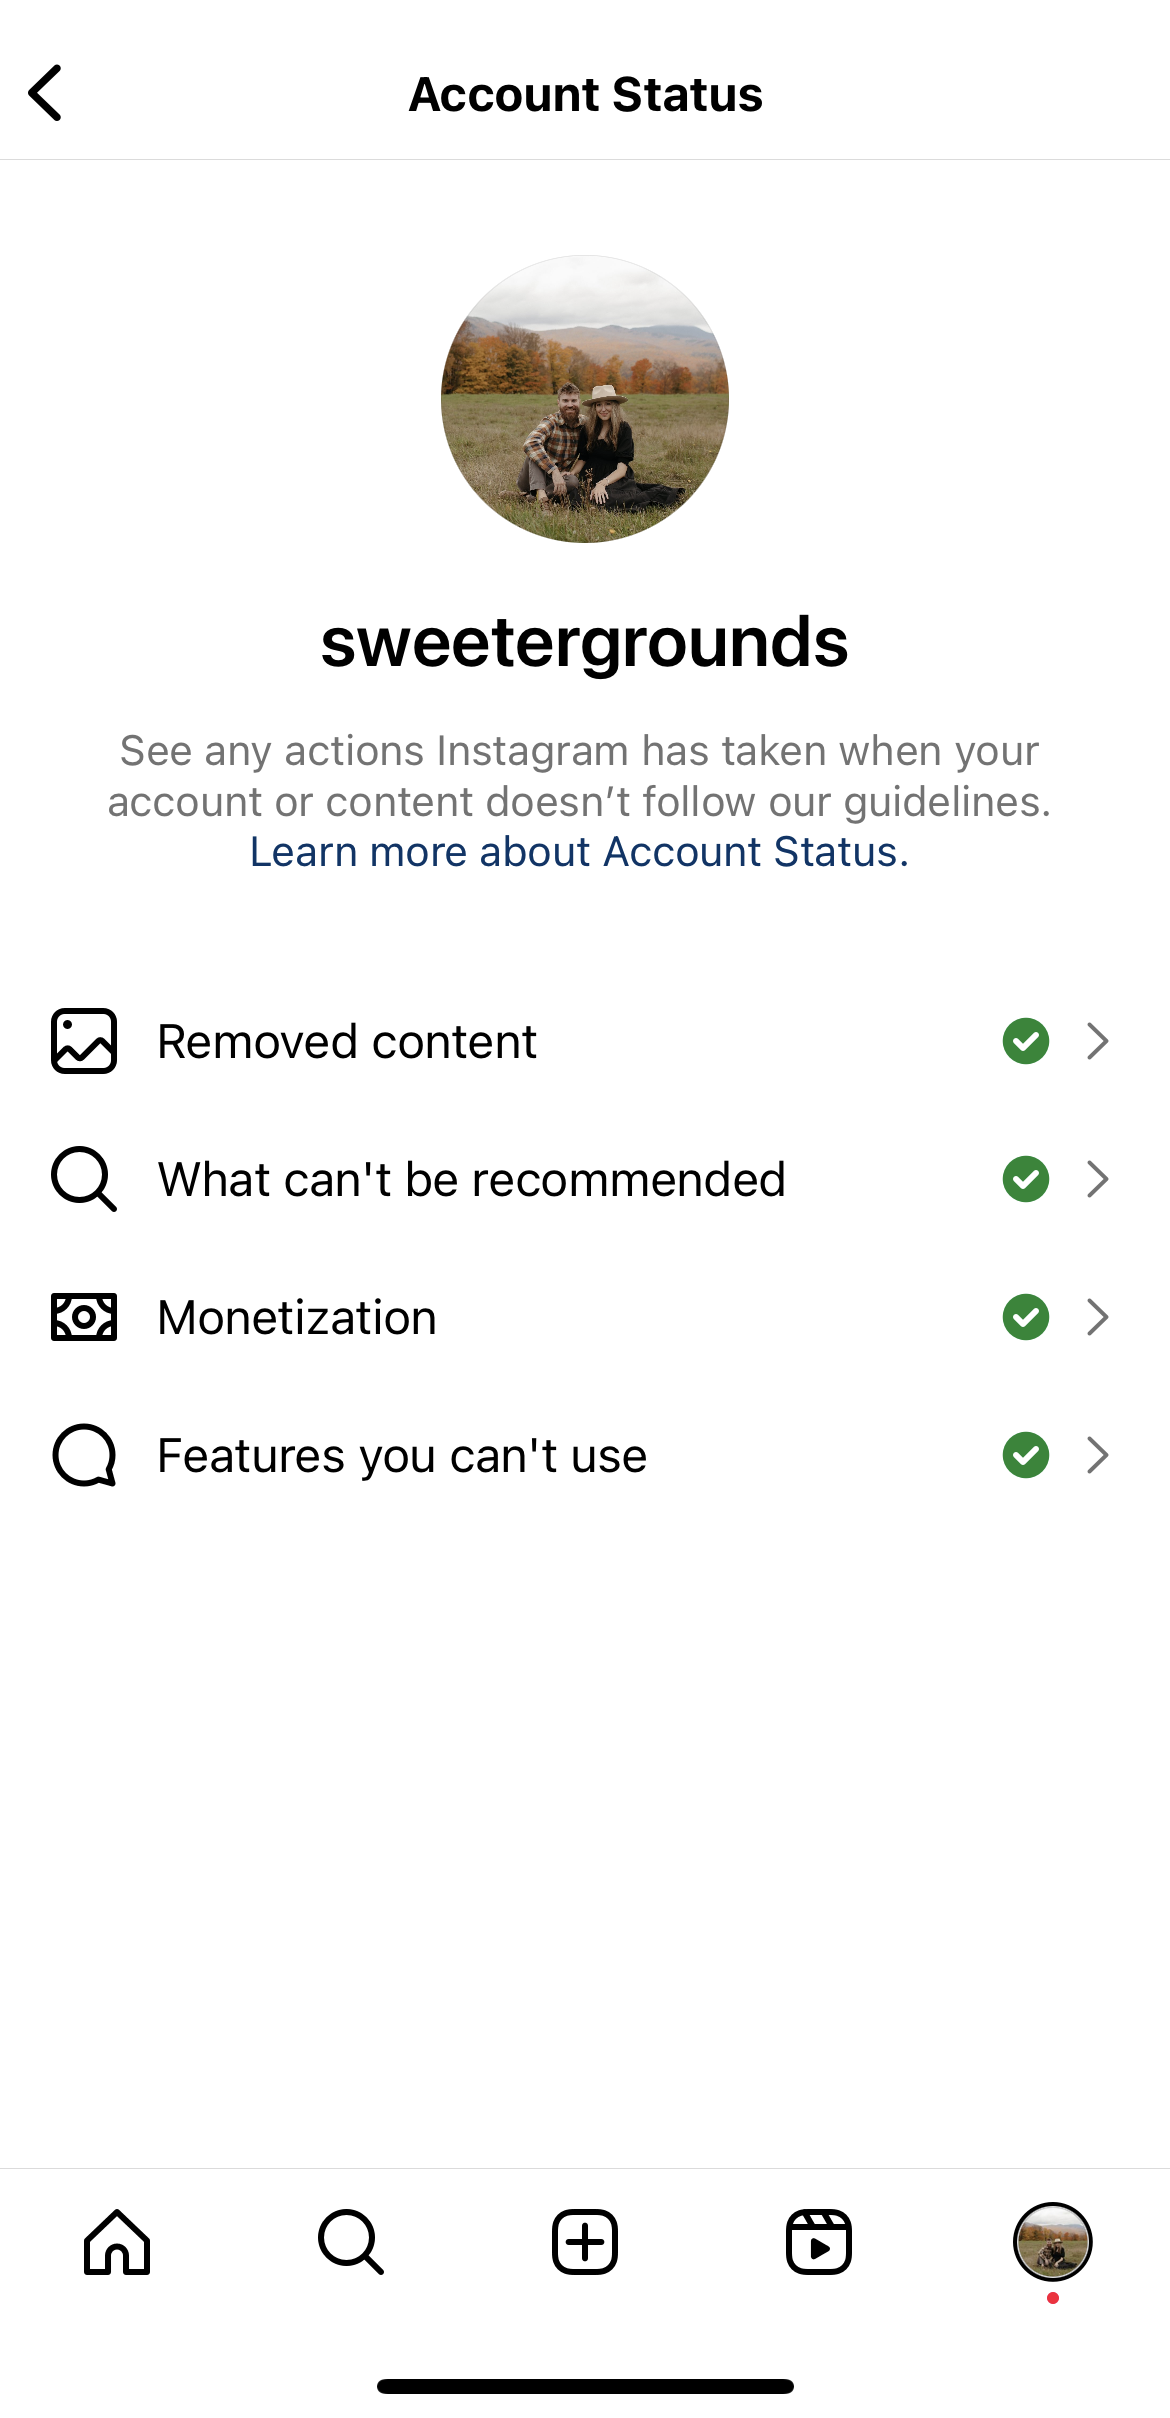Open the Home feed icon
This screenshot has height=2418, width=1170.
click(116, 2240)
